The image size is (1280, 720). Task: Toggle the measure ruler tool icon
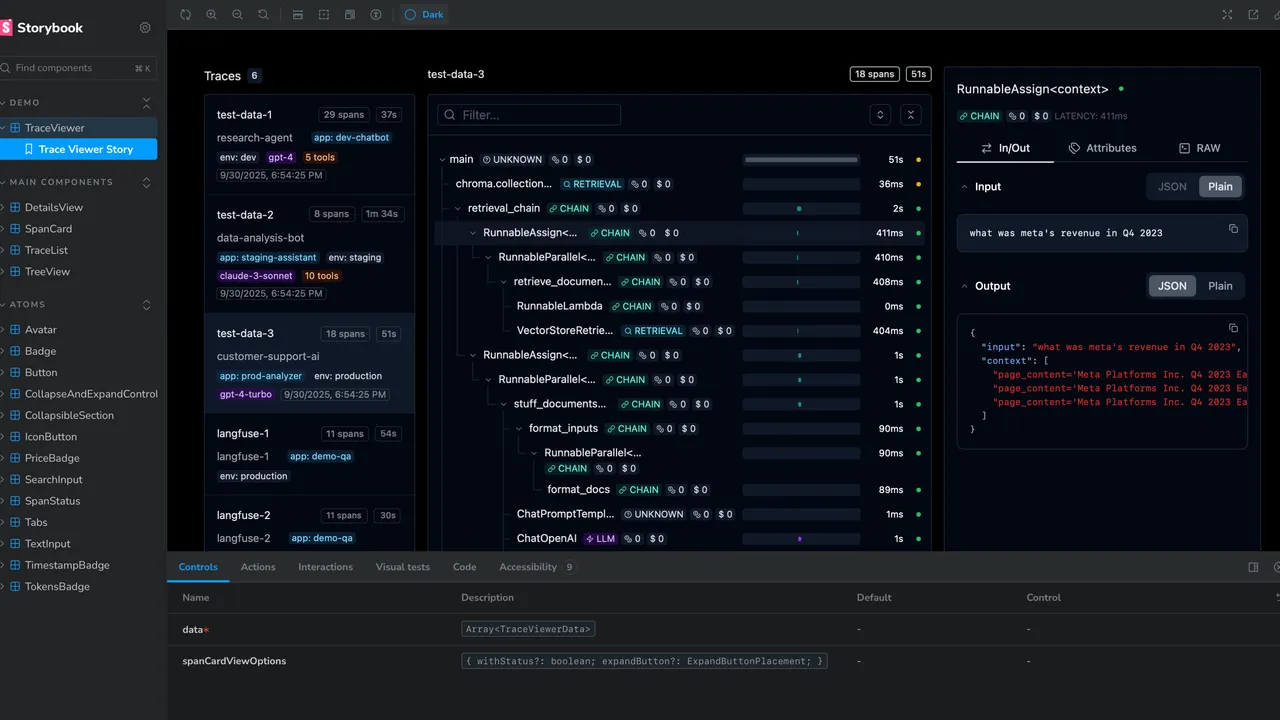pyautogui.click(x=298, y=15)
